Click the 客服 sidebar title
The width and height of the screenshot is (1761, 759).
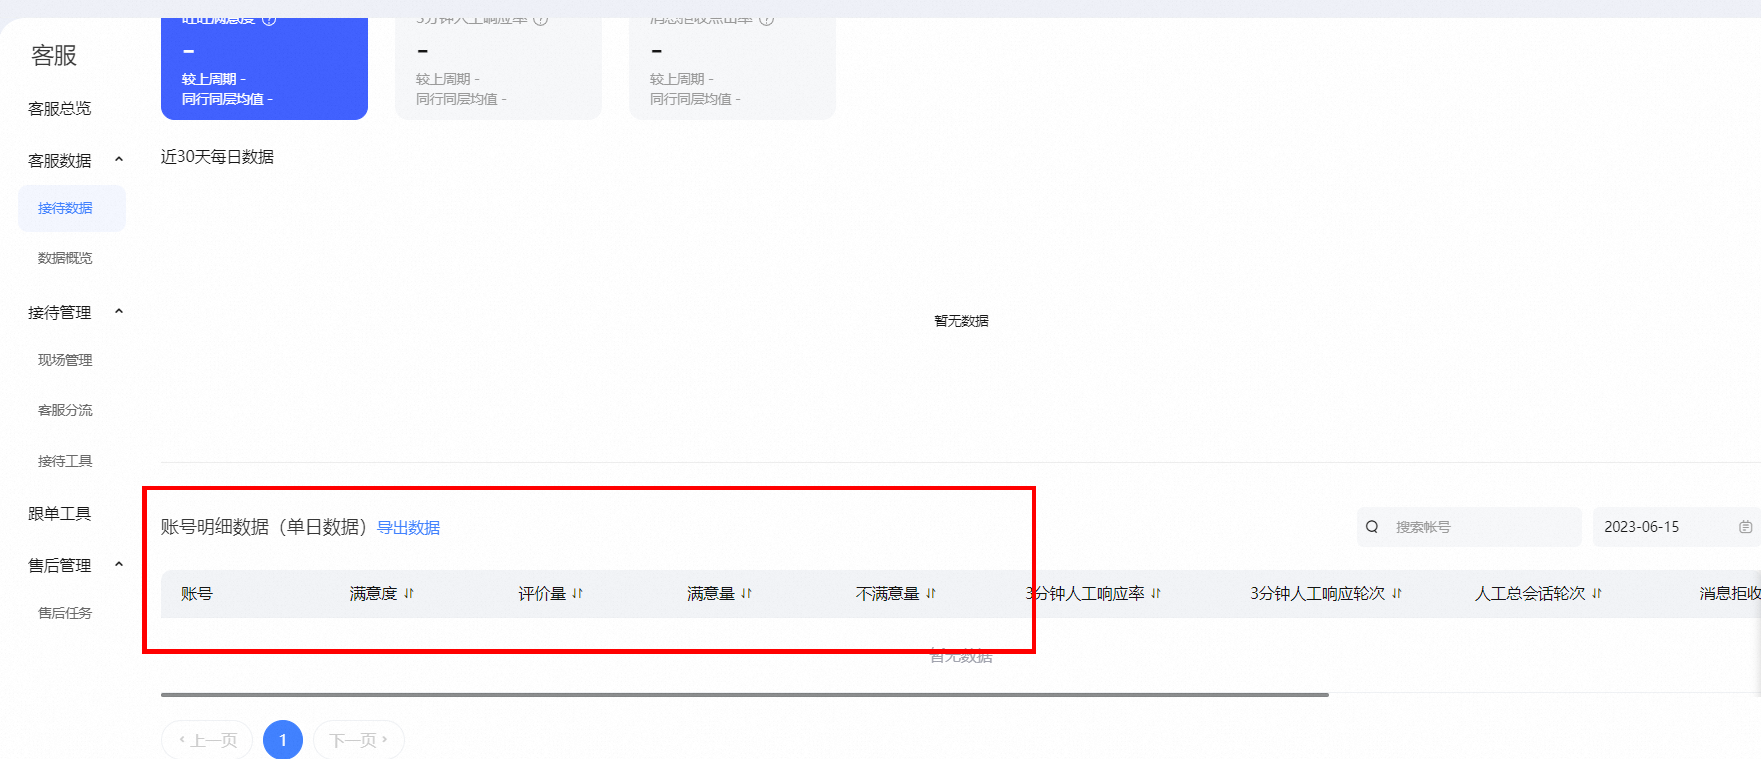54,56
